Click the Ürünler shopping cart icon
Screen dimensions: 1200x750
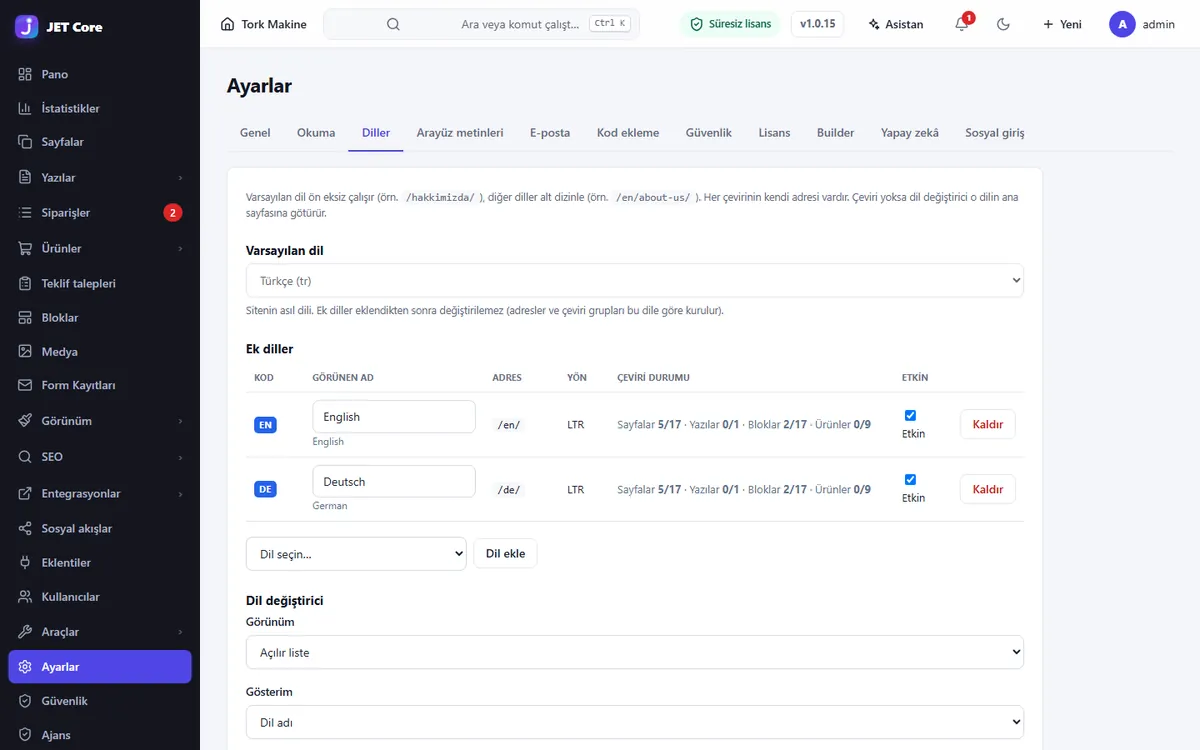25,248
